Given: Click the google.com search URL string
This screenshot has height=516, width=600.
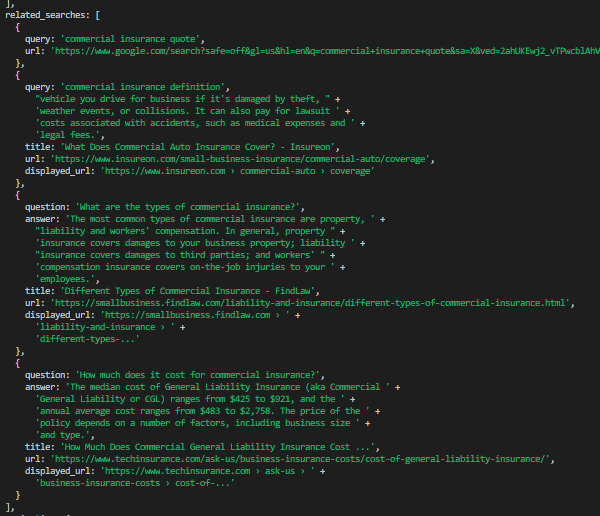Looking at the screenshot, I should [325, 51].
